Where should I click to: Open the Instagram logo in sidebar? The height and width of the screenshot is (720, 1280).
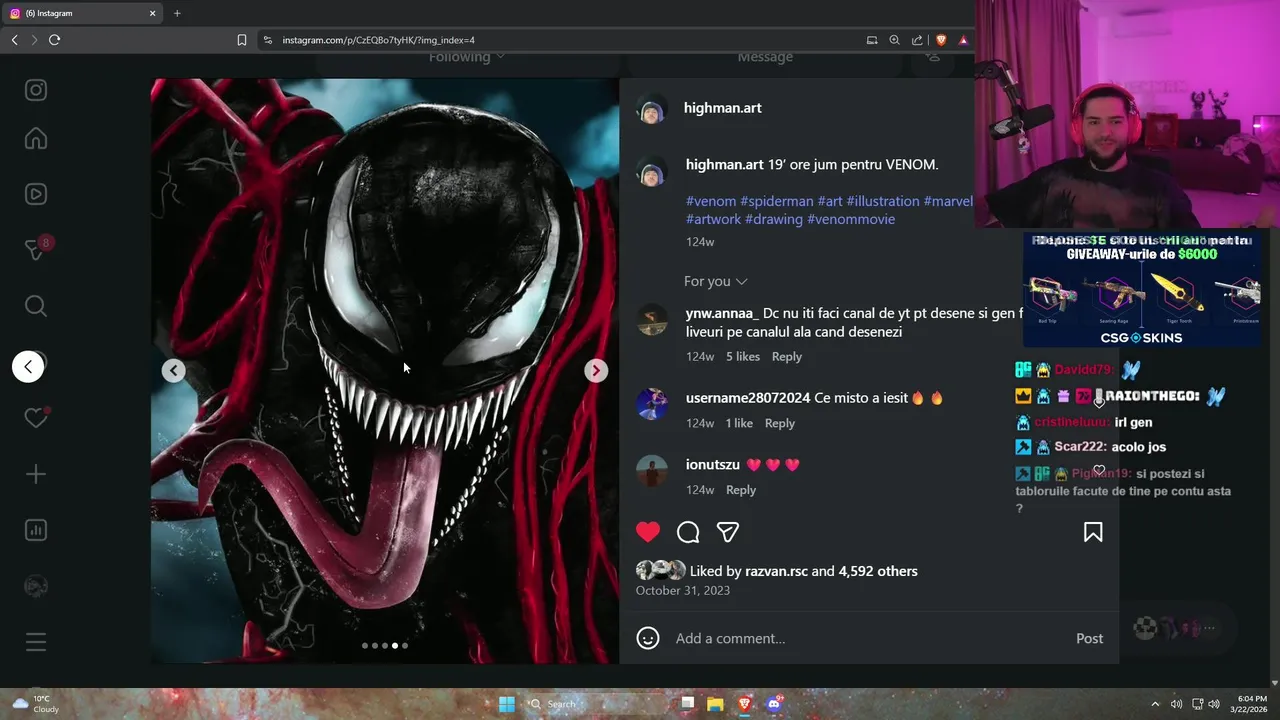point(36,90)
